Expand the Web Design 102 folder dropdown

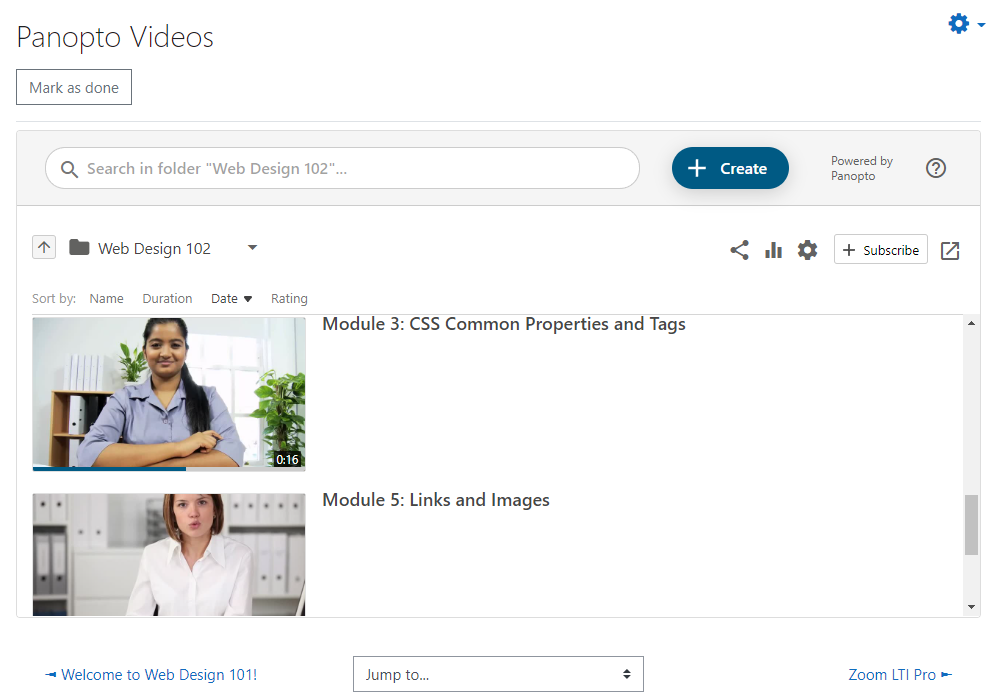(x=252, y=247)
